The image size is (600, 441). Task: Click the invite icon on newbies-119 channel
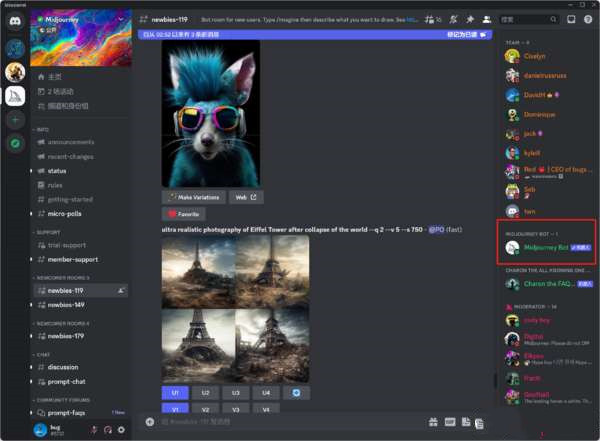121,291
